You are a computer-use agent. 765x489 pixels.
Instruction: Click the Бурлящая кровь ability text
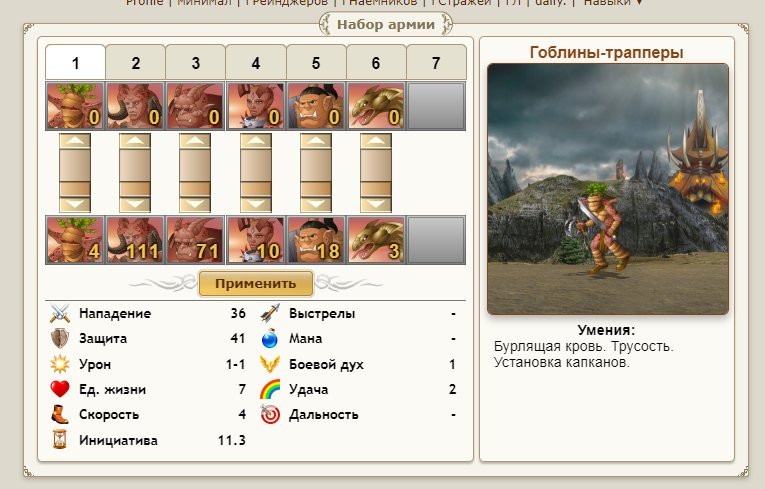point(550,346)
